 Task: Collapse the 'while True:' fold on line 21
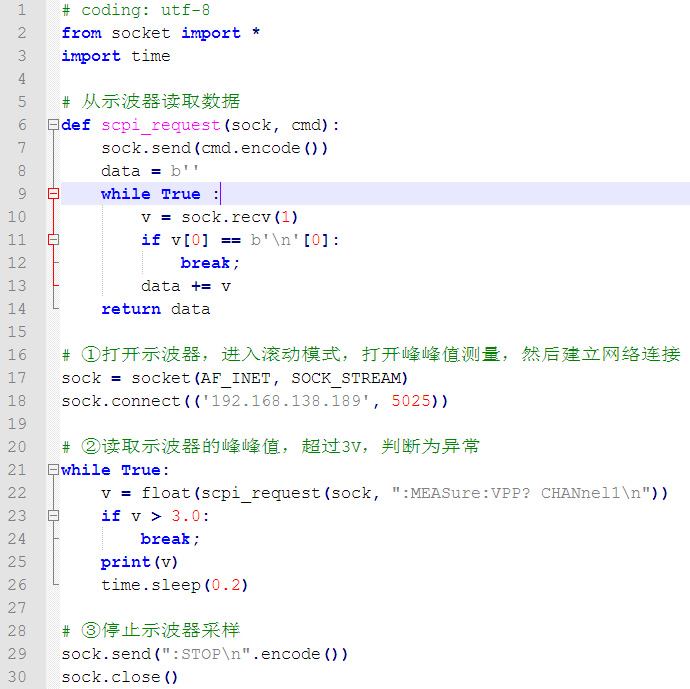click(x=53, y=469)
